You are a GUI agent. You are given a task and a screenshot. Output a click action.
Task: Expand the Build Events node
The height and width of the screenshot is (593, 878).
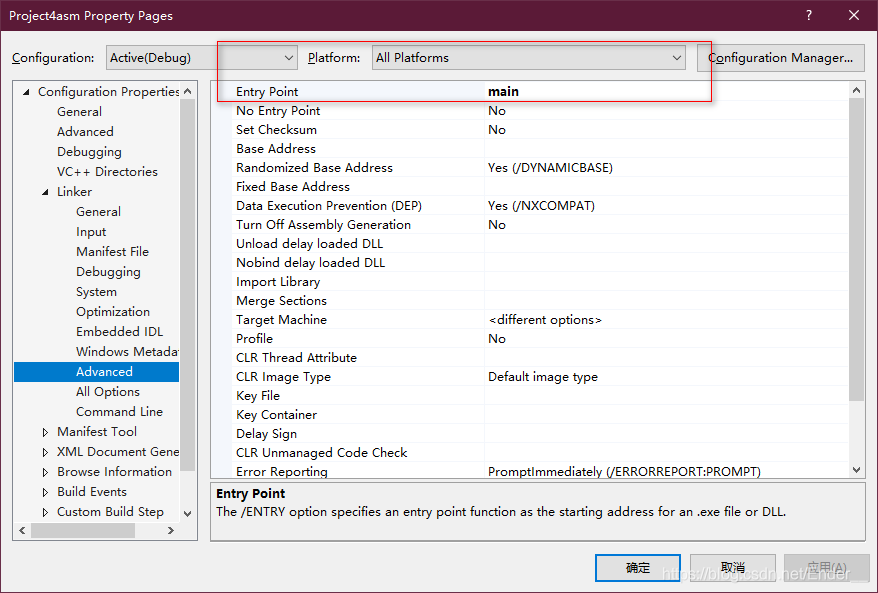(45, 492)
